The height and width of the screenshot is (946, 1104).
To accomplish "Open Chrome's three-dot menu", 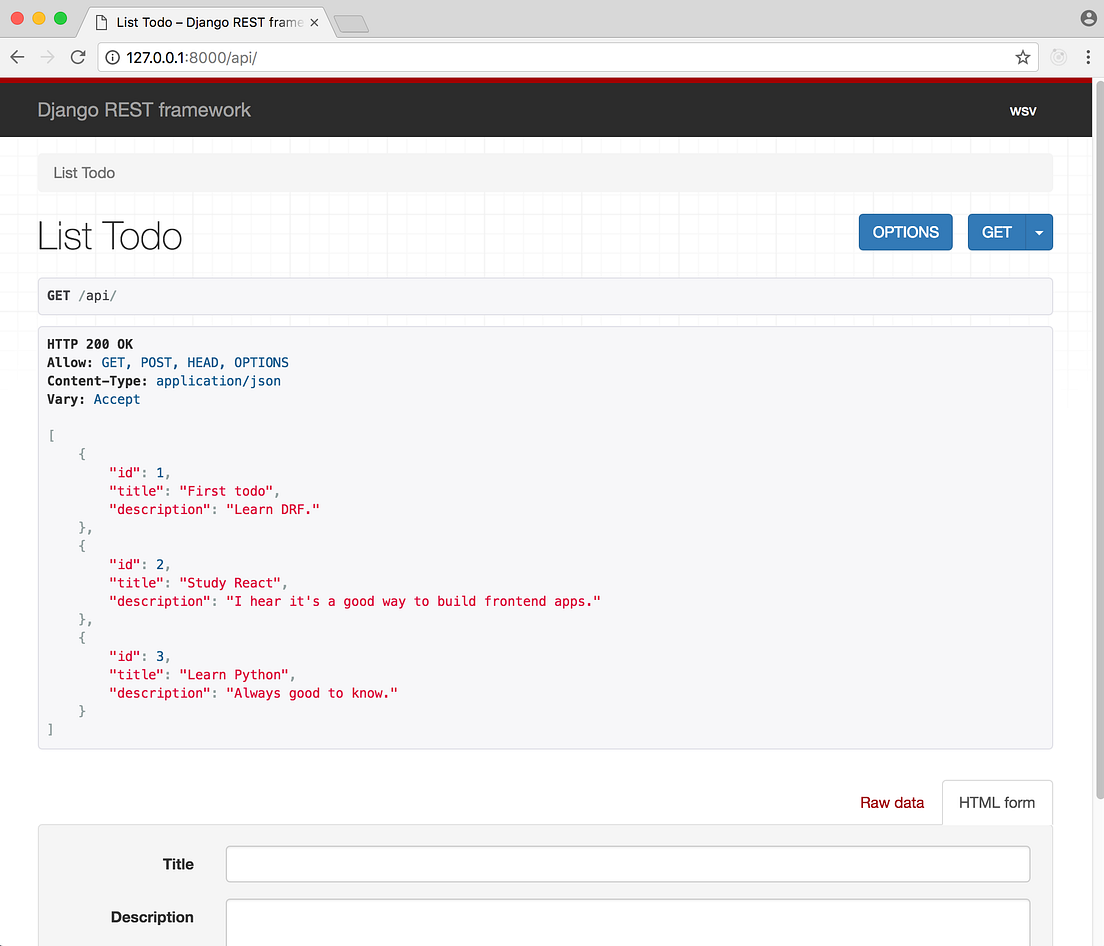I will pyautogui.click(x=1087, y=57).
